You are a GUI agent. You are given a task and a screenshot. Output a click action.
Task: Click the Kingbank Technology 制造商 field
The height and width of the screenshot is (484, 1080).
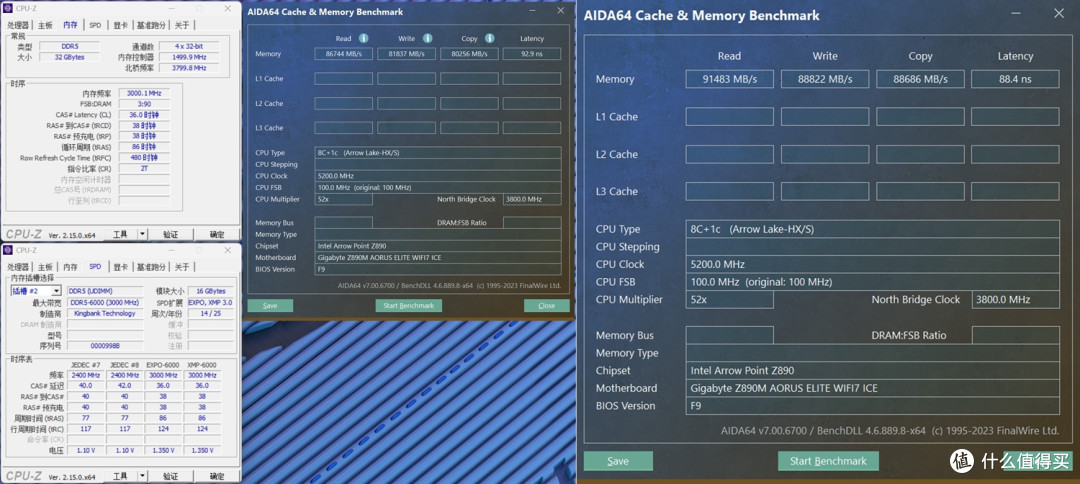click(105, 313)
